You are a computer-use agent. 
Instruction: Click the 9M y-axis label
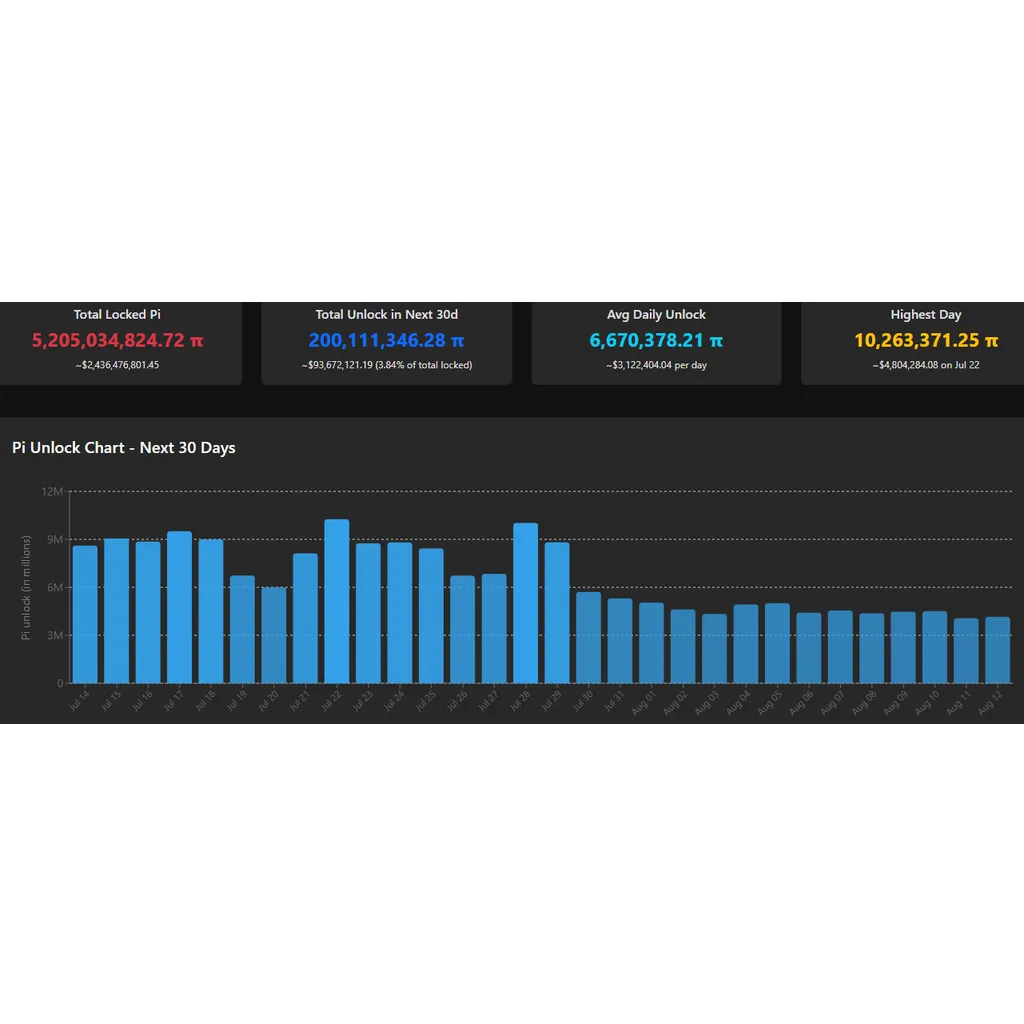pyautogui.click(x=55, y=539)
